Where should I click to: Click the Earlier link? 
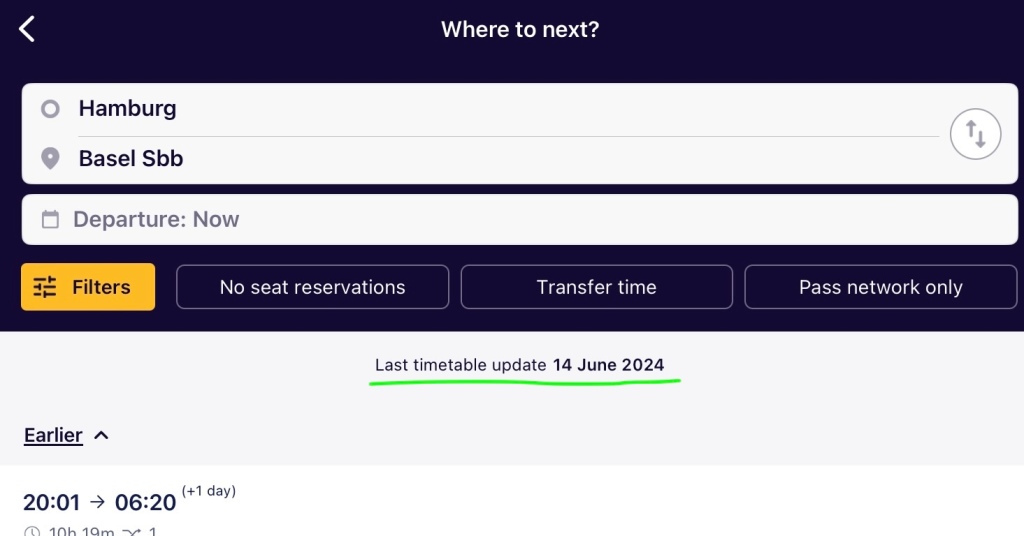pos(53,435)
